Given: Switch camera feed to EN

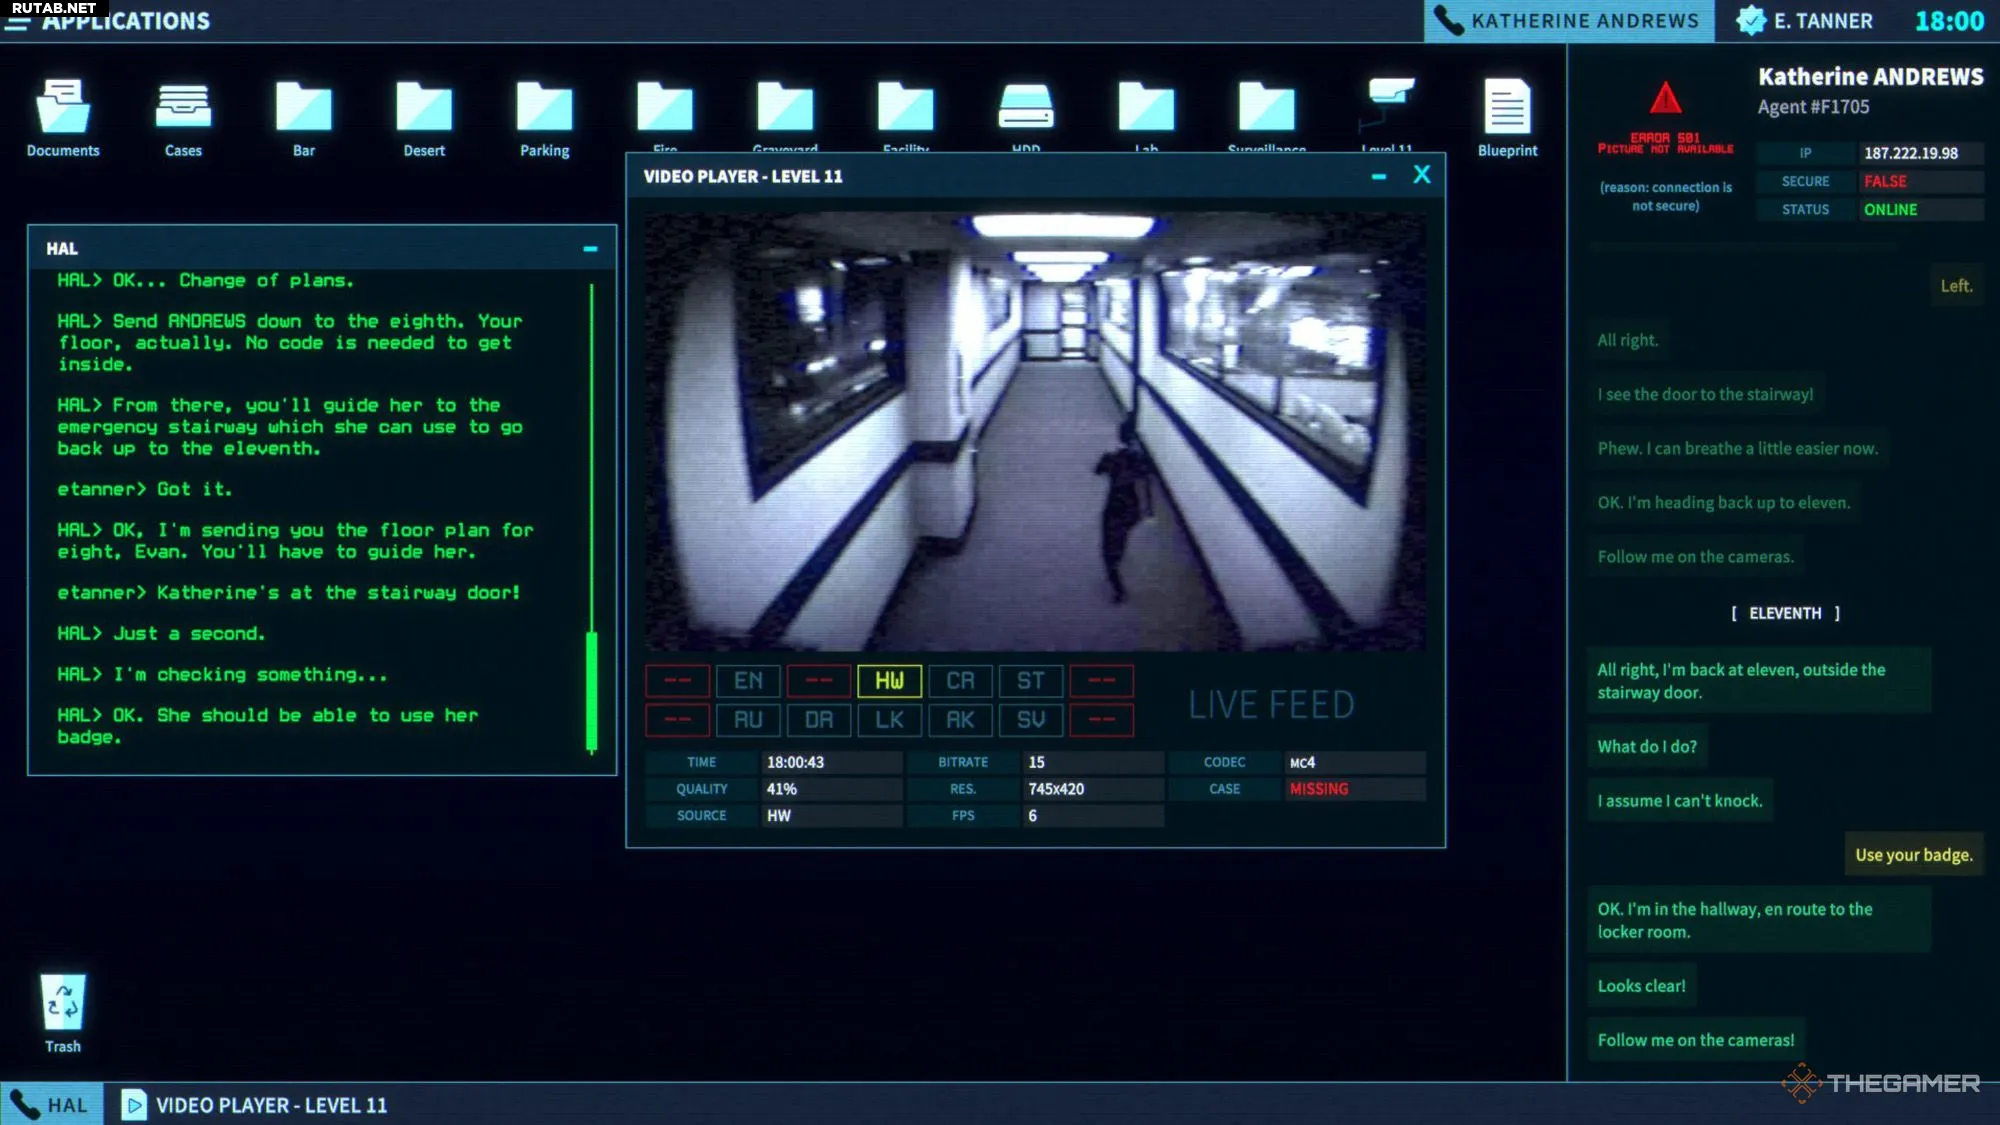Looking at the screenshot, I should pos(748,681).
